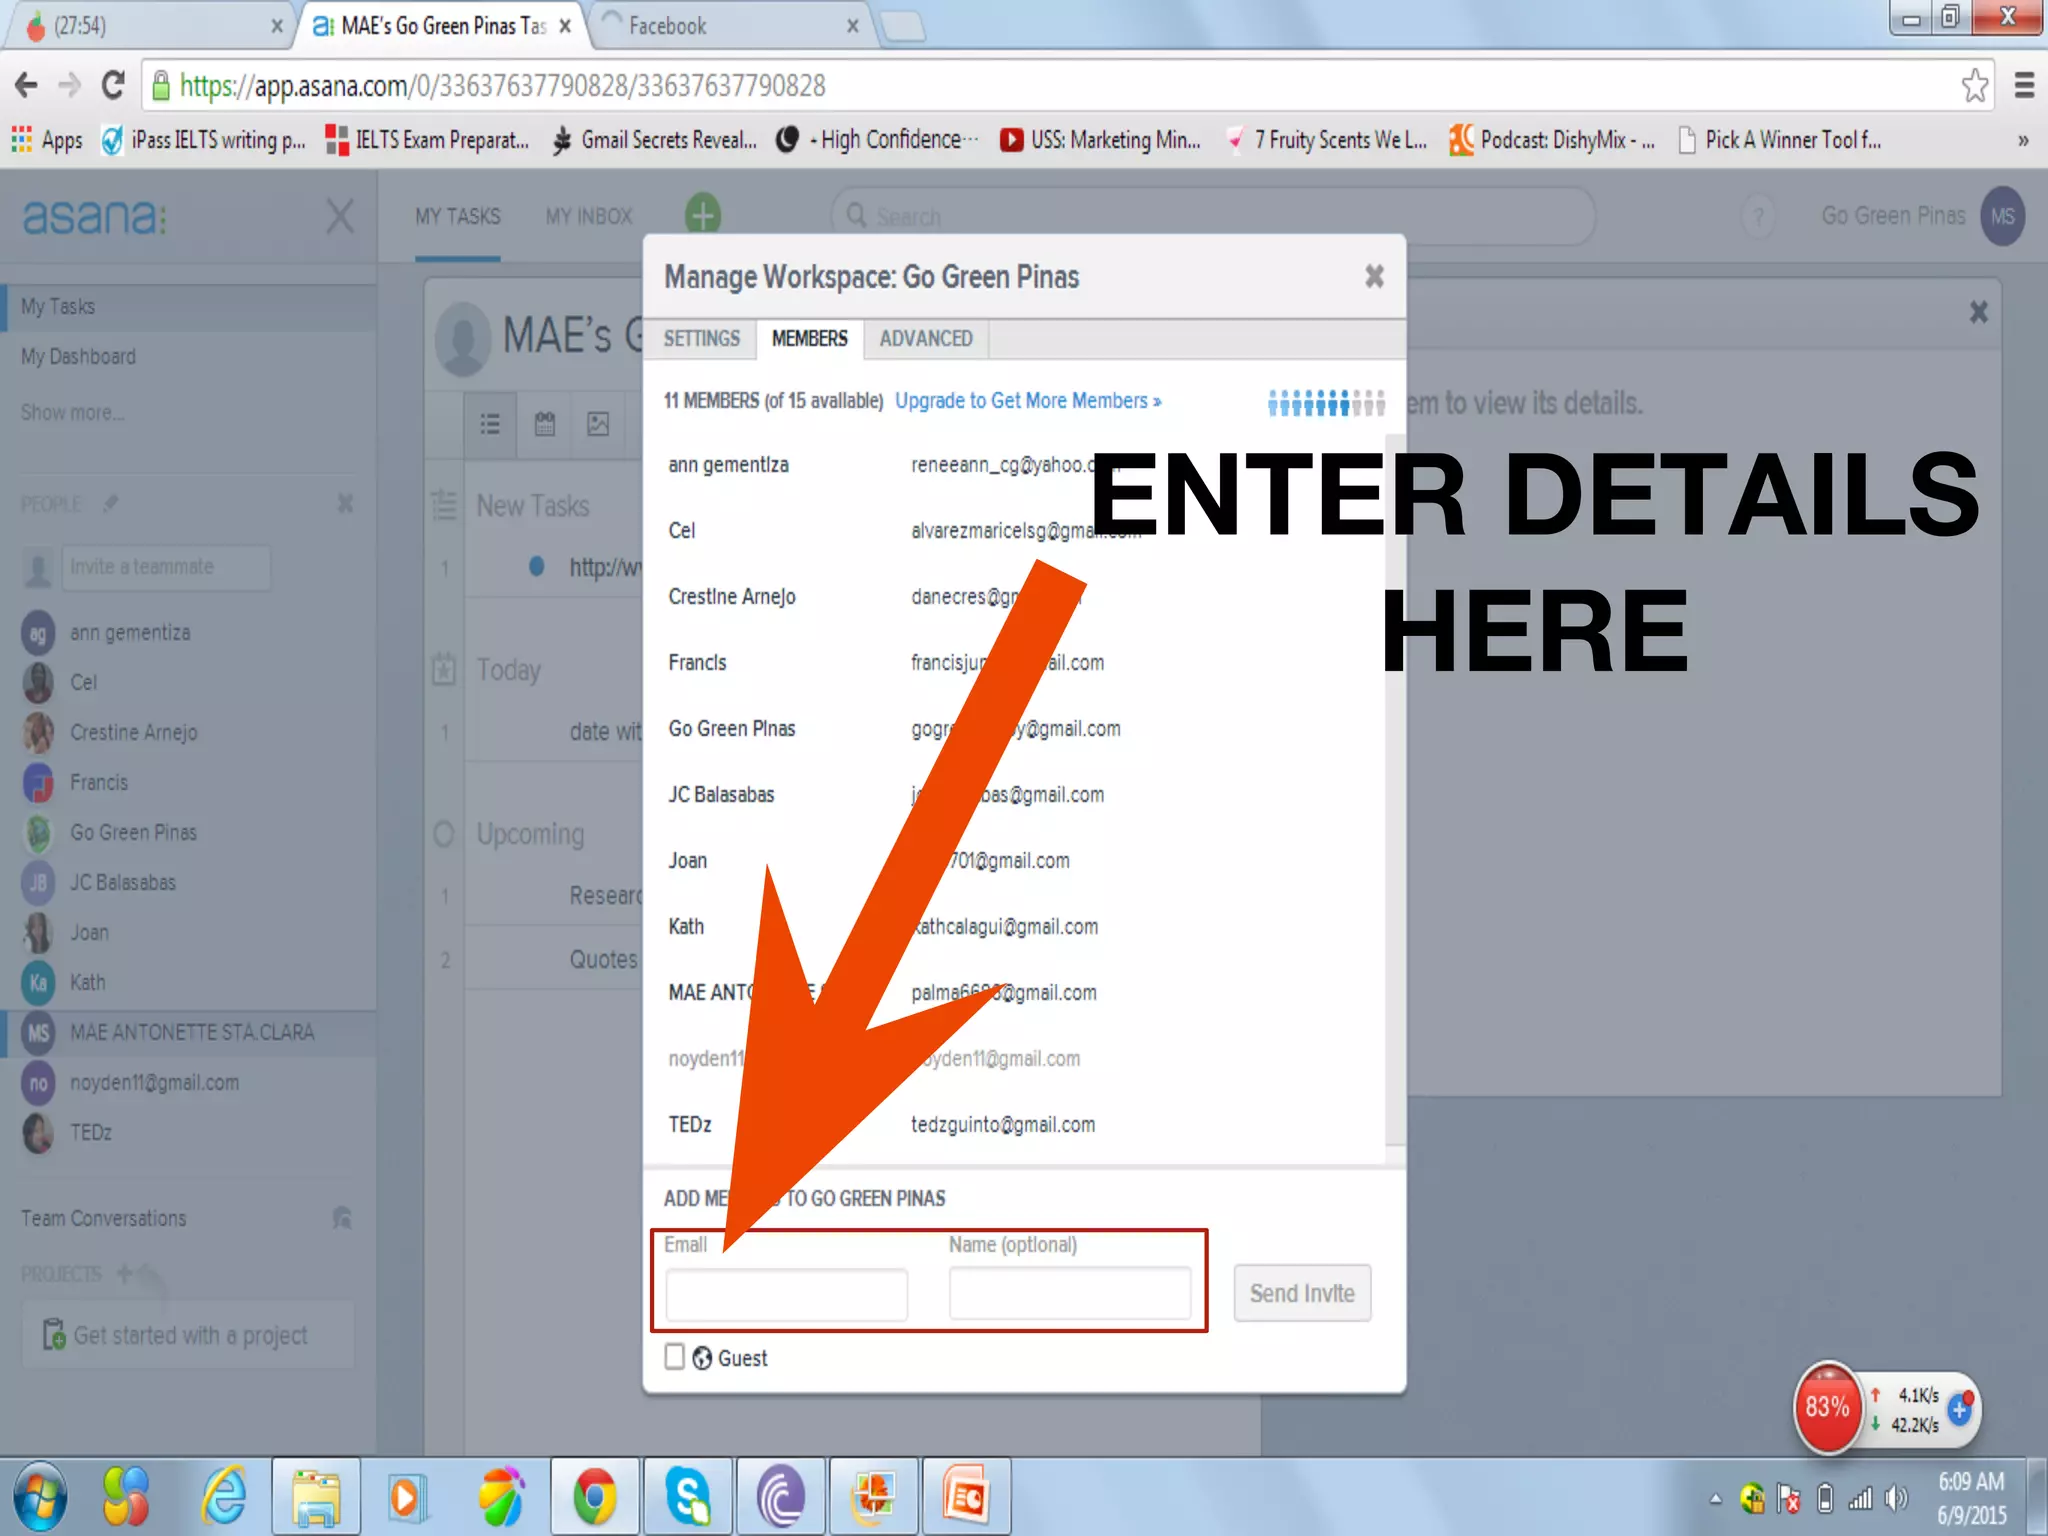2048x1536 pixels.
Task: Open the MY INBOX tab
Action: pos(589,216)
